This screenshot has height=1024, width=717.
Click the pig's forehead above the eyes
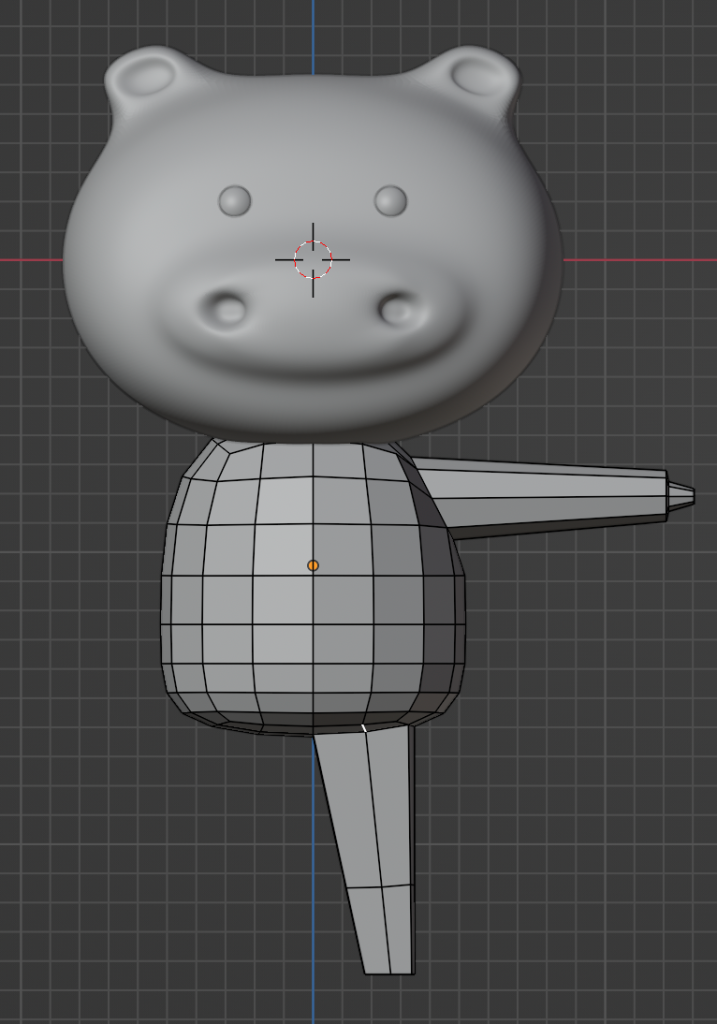pos(313,140)
